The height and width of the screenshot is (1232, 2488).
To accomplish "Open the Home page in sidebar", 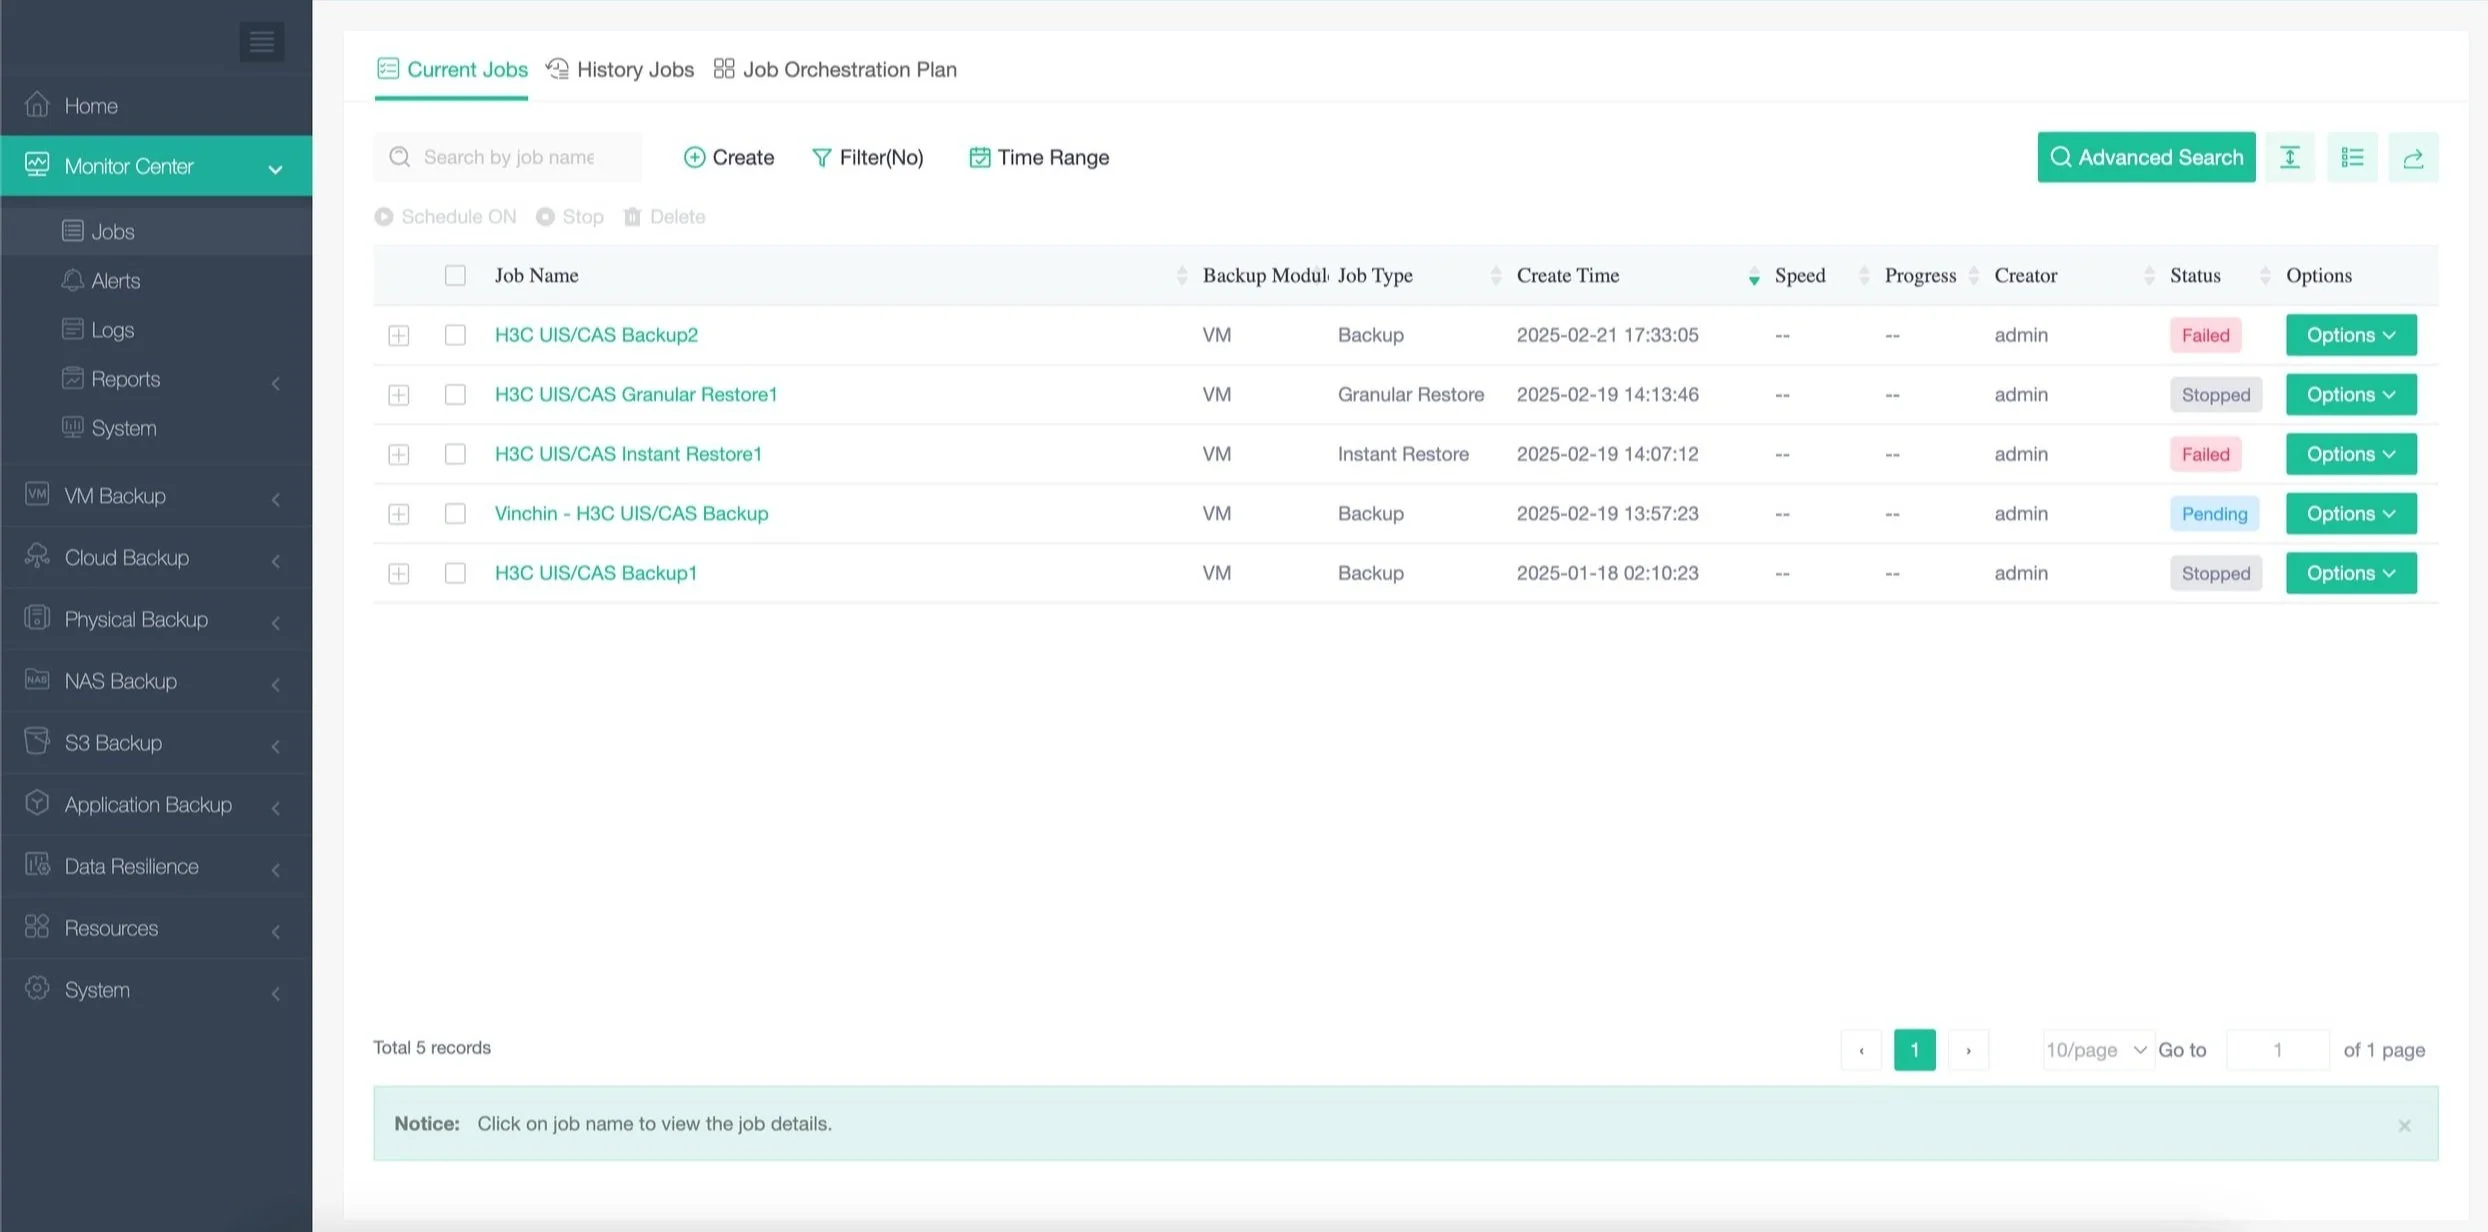I will 90,106.
